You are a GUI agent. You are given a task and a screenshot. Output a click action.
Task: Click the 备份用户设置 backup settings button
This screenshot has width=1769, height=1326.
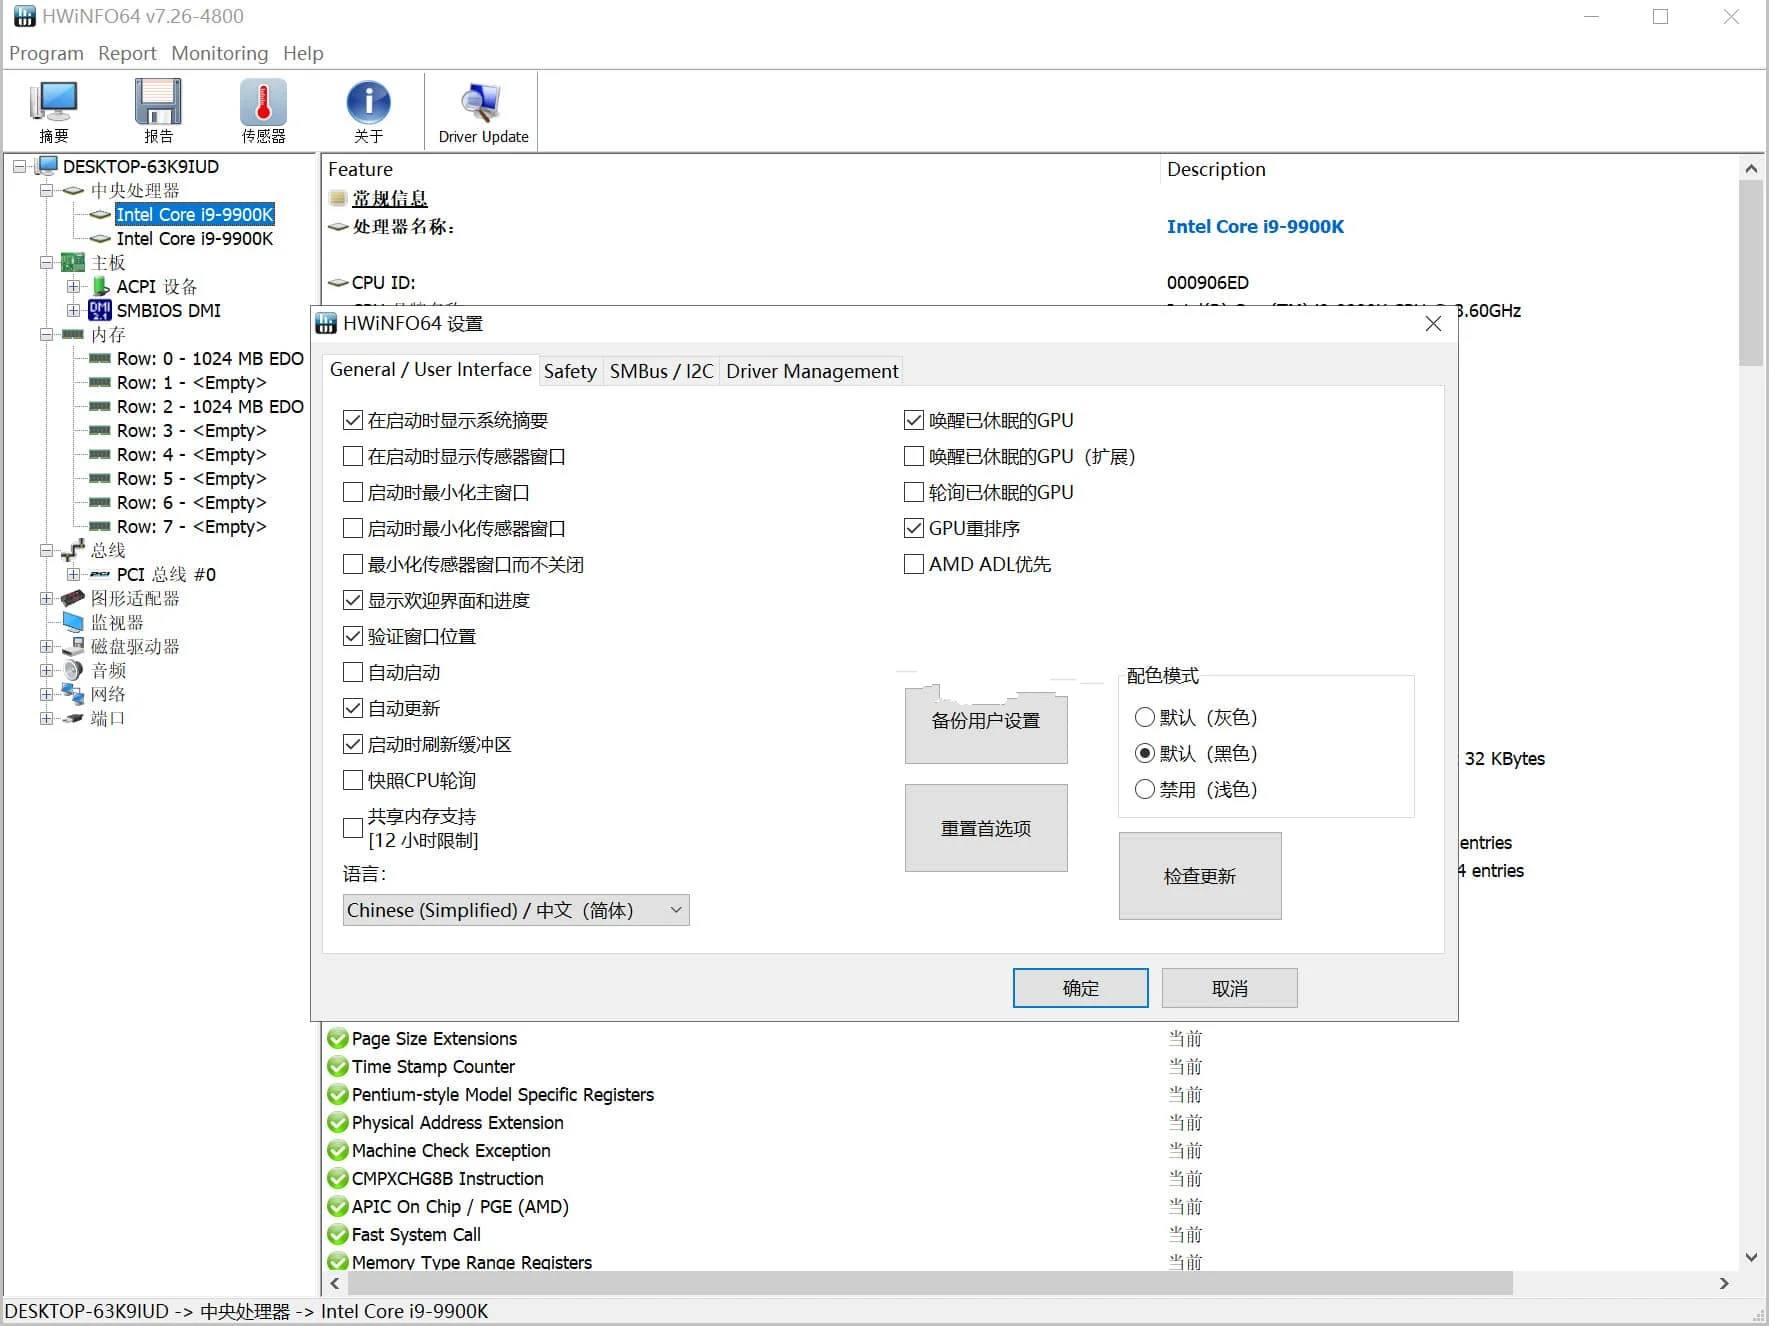(985, 721)
